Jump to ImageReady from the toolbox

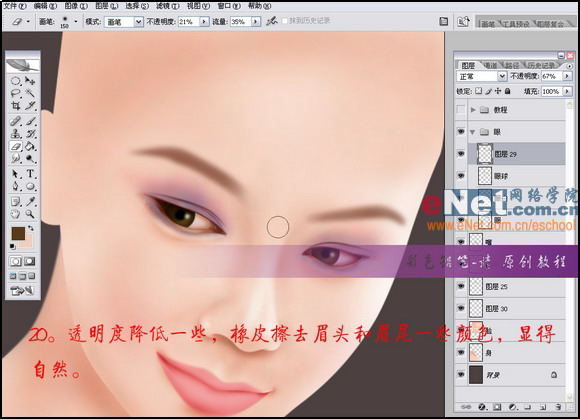(x=23, y=291)
